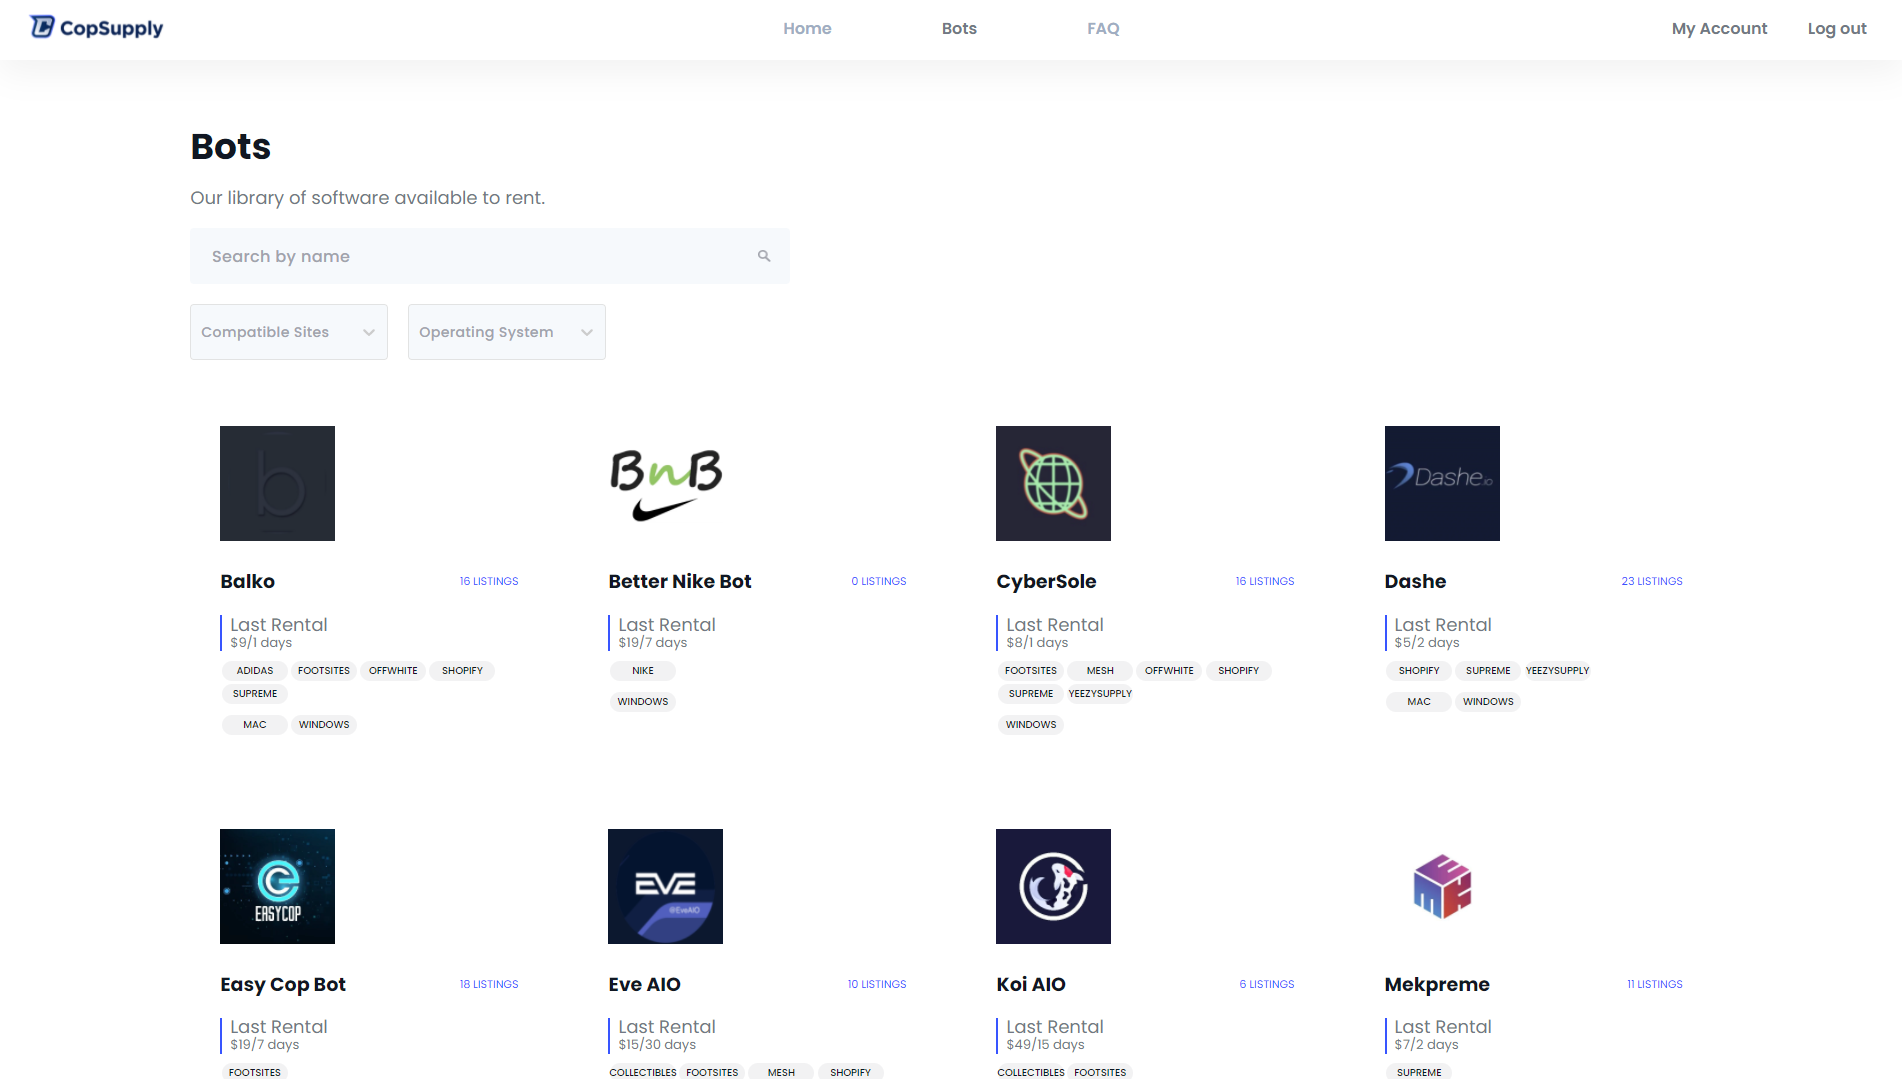The height and width of the screenshot is (1079, 1902).
Task: Go to the Home menu item
Action: (x=807, y=29)
